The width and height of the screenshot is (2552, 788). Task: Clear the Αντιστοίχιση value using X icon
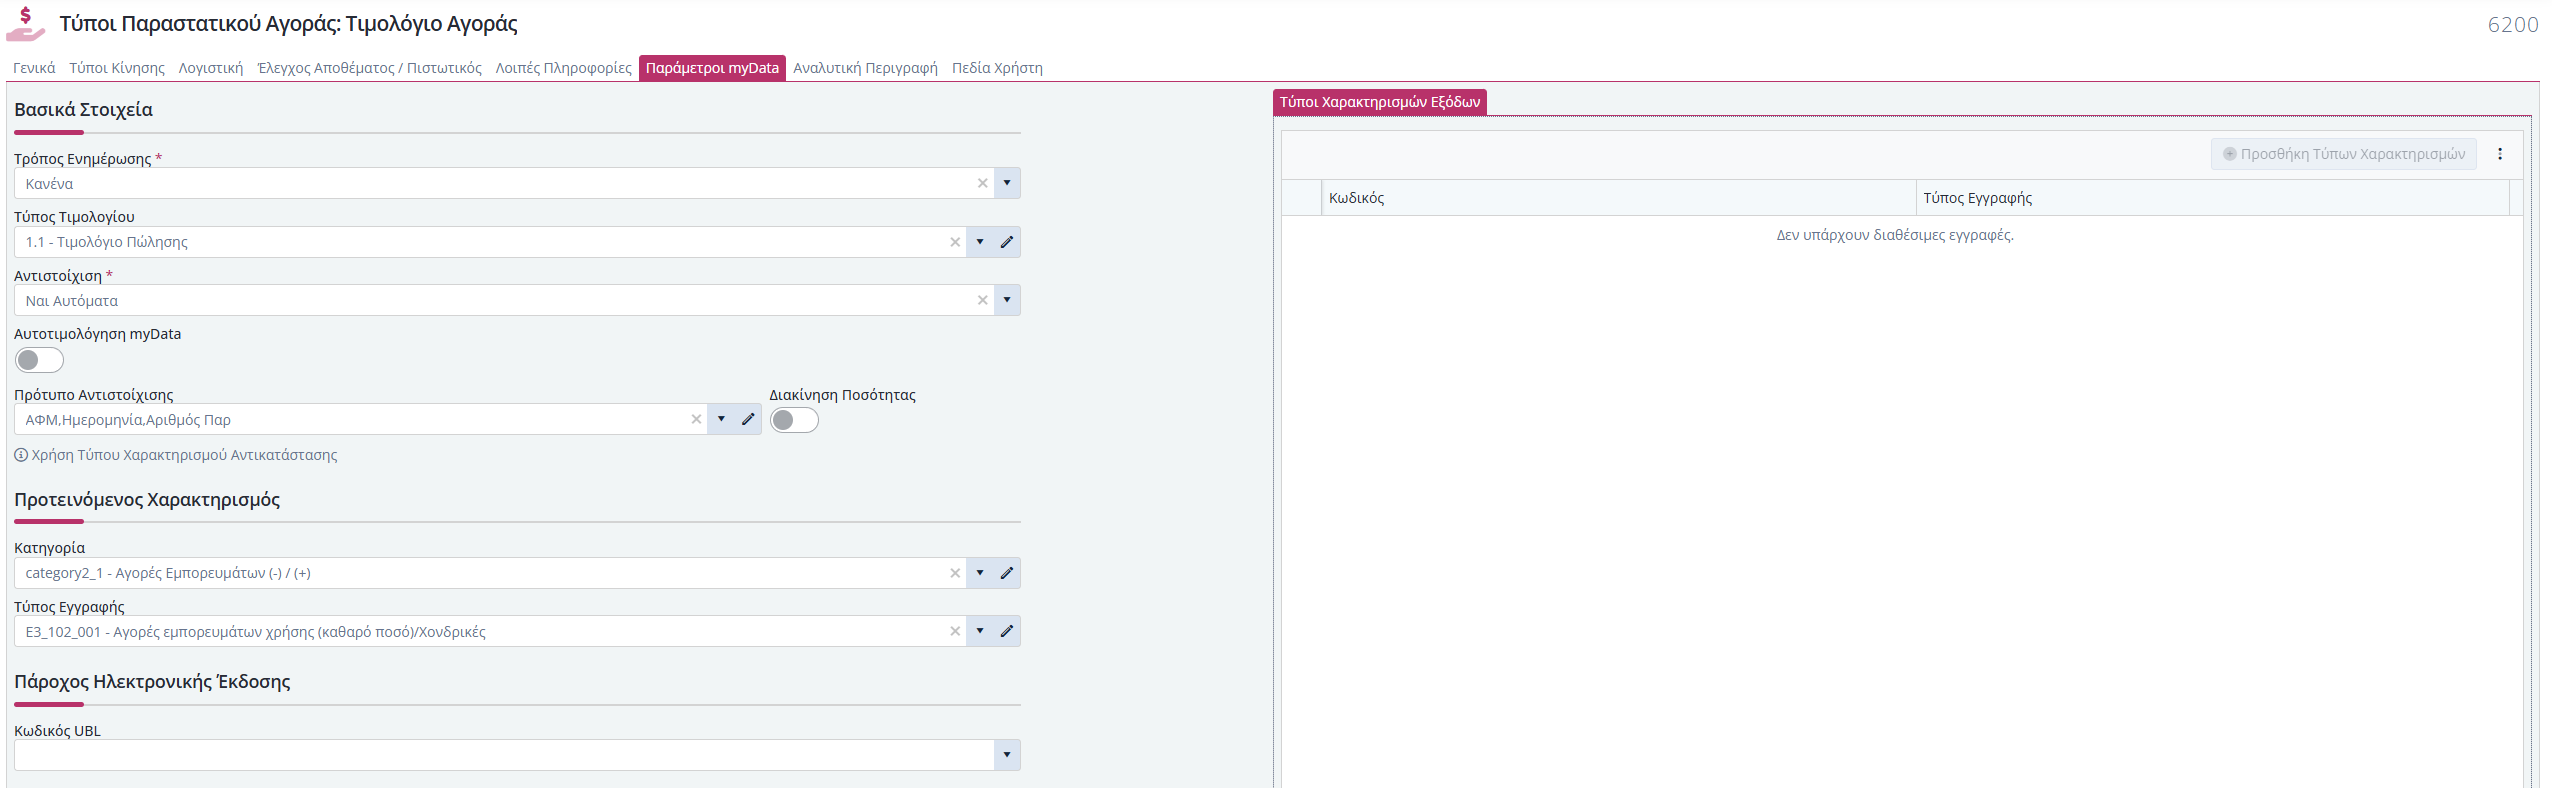(x=982, y=301)
